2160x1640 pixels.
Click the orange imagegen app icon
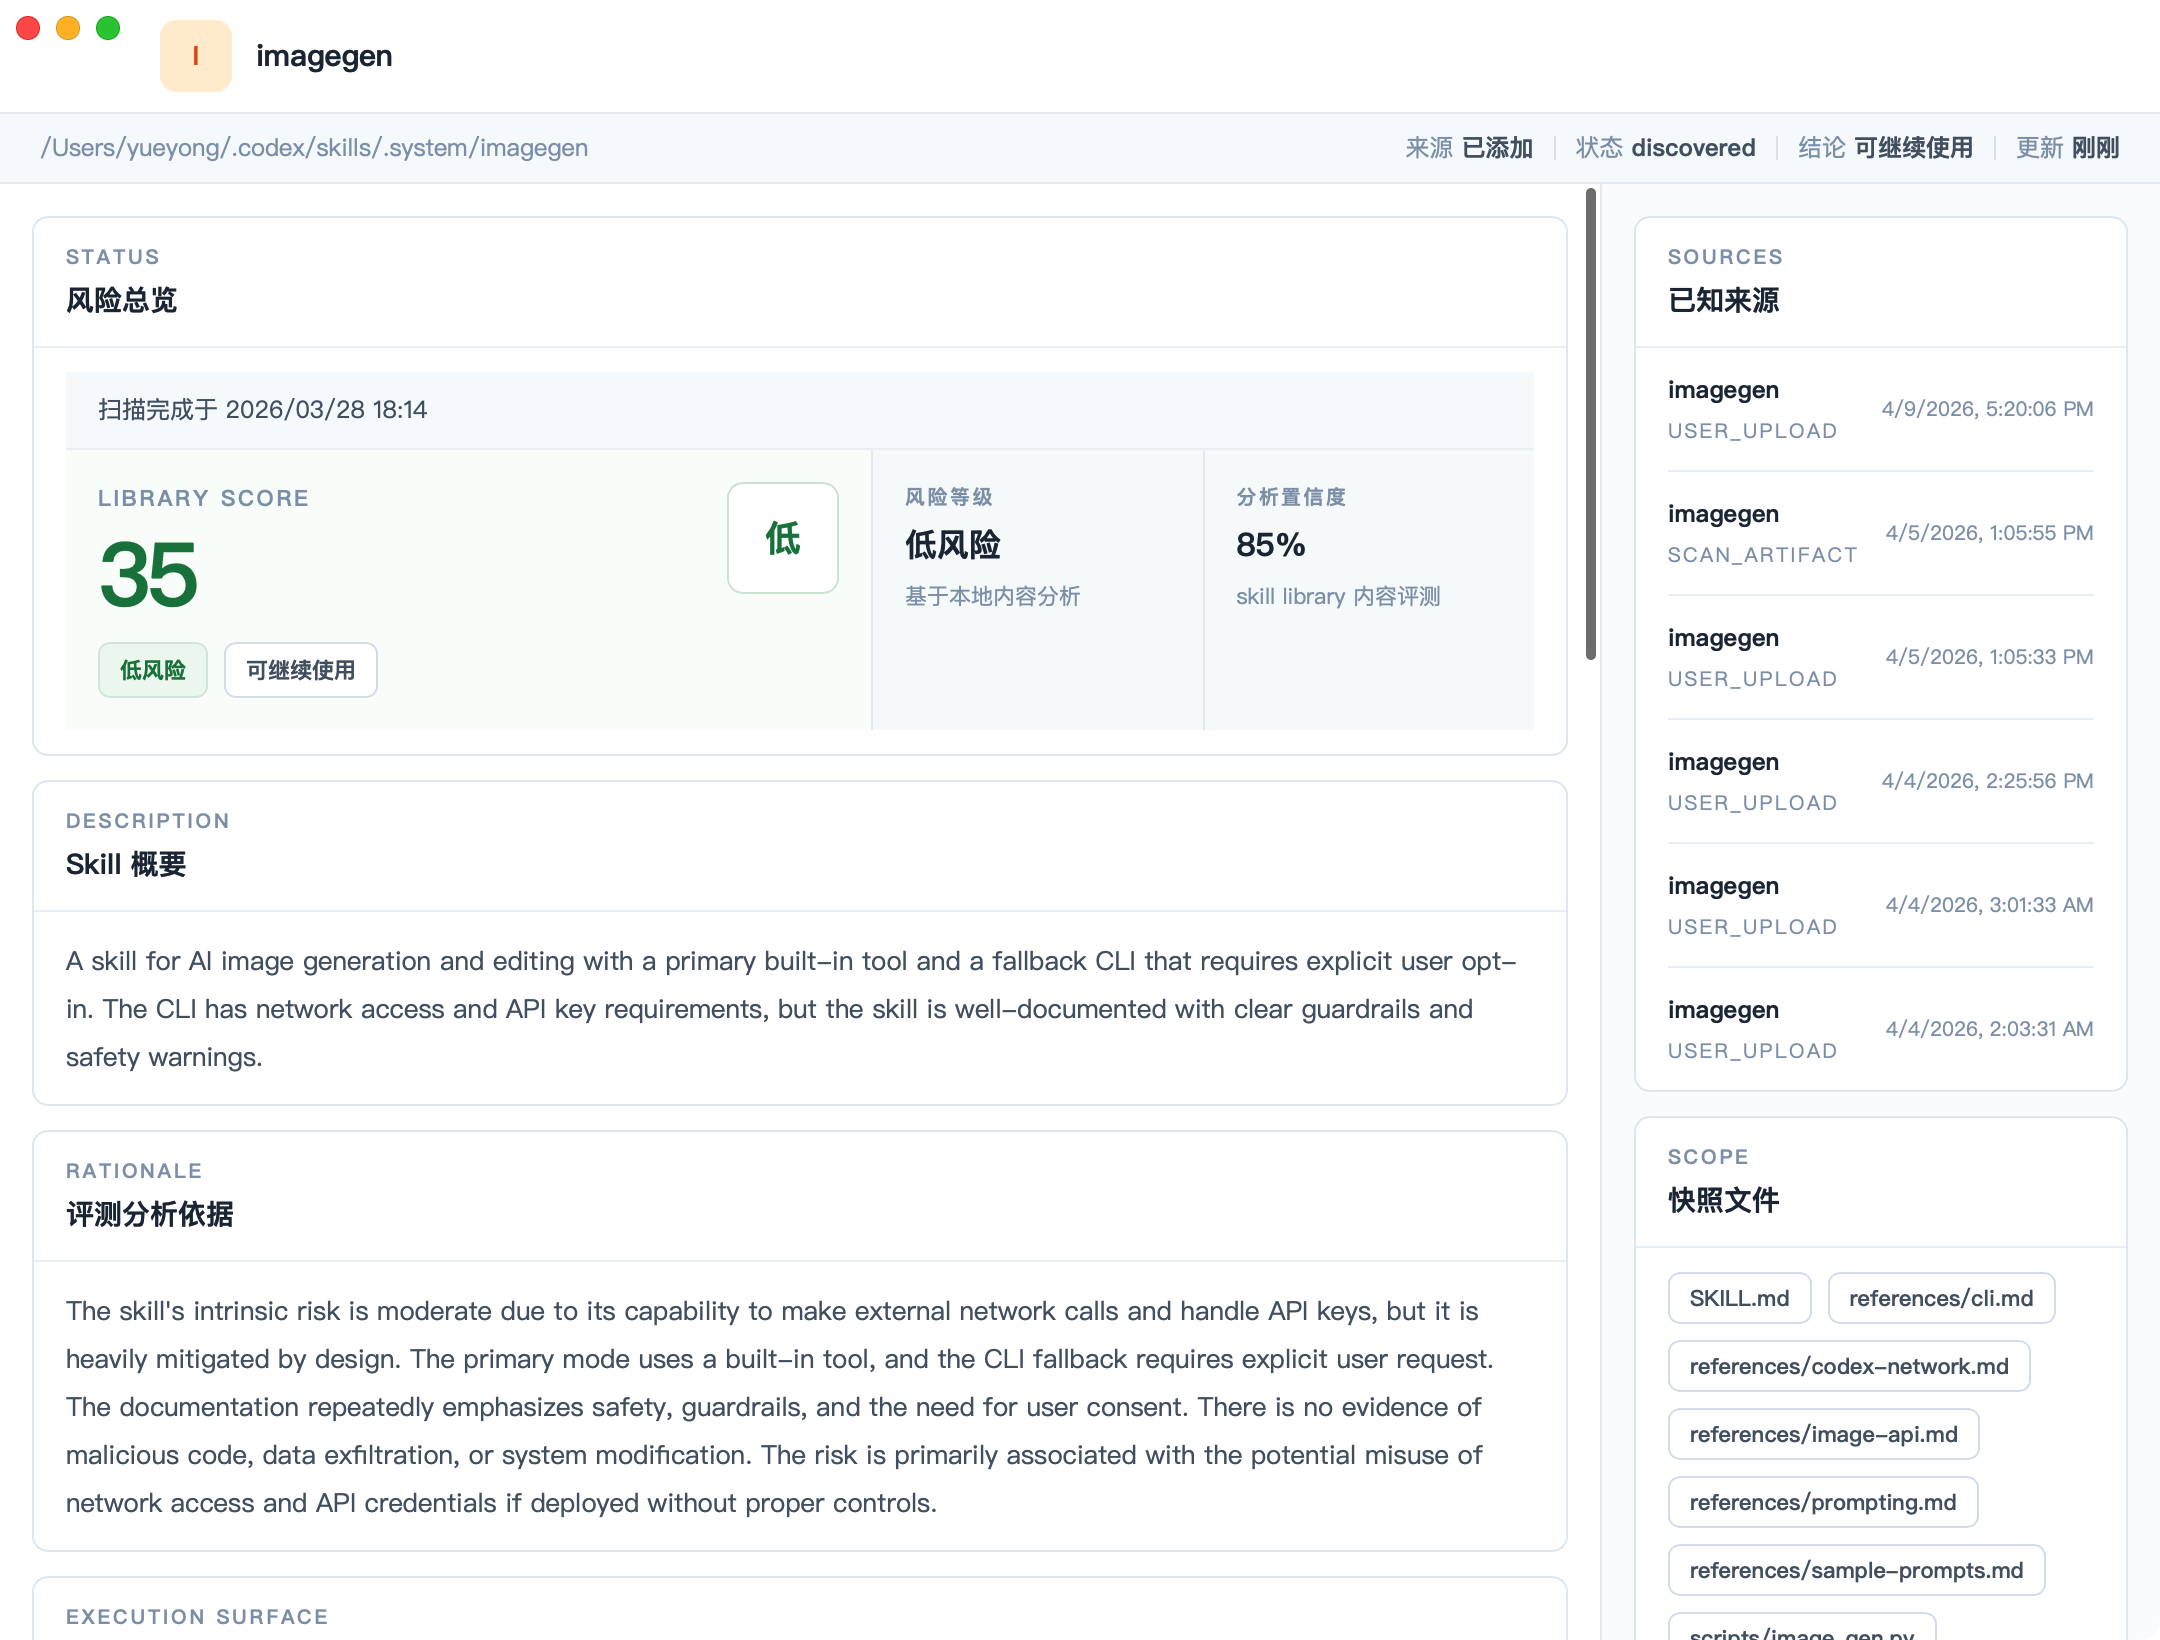(195, 56)
